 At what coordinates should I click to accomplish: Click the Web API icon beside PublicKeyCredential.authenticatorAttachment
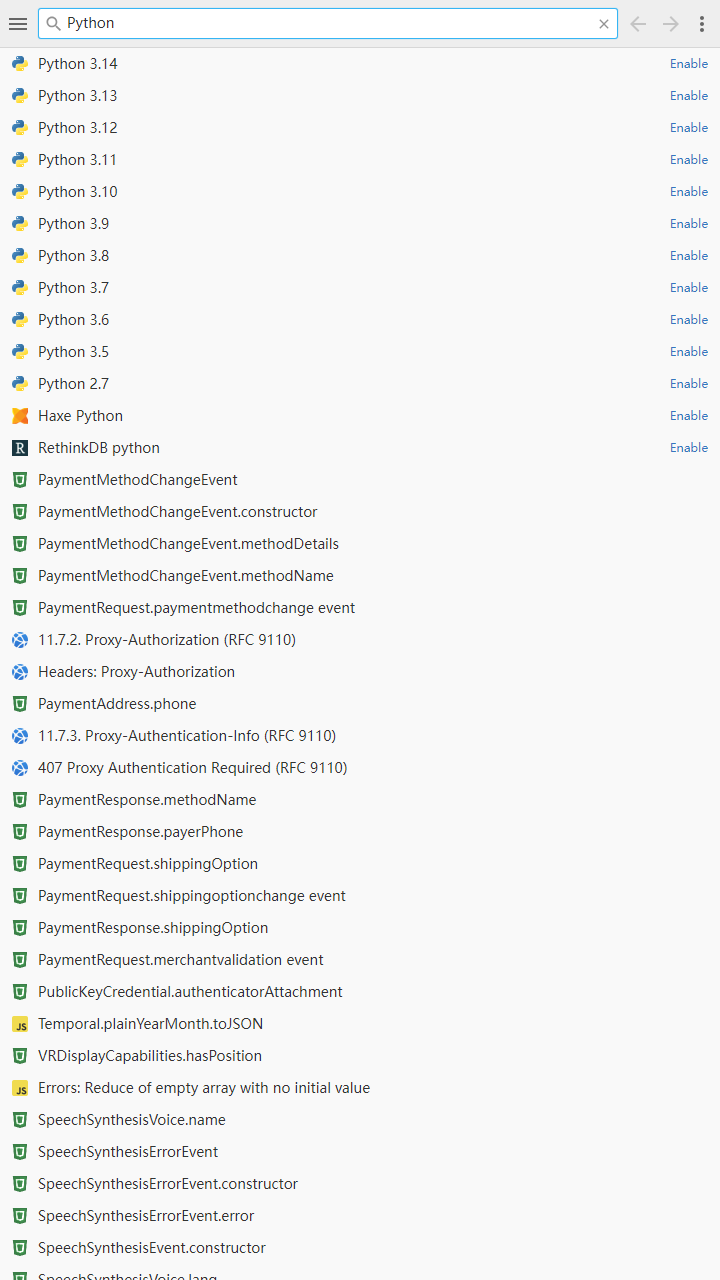coord(20,992)
